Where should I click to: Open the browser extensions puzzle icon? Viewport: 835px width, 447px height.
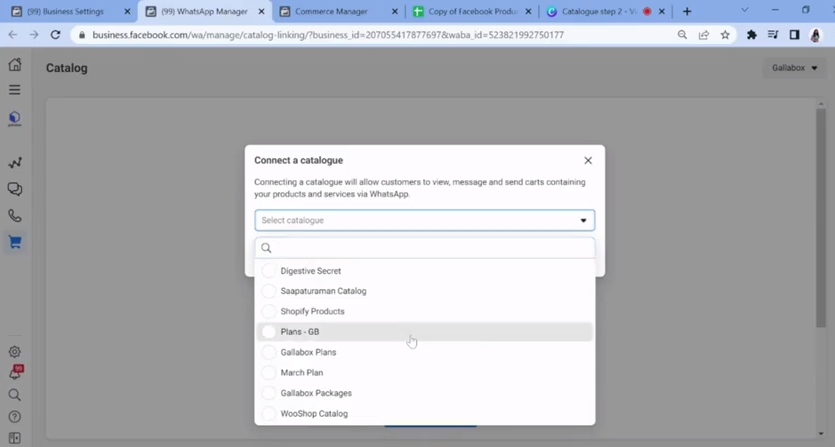click(751, 35)
